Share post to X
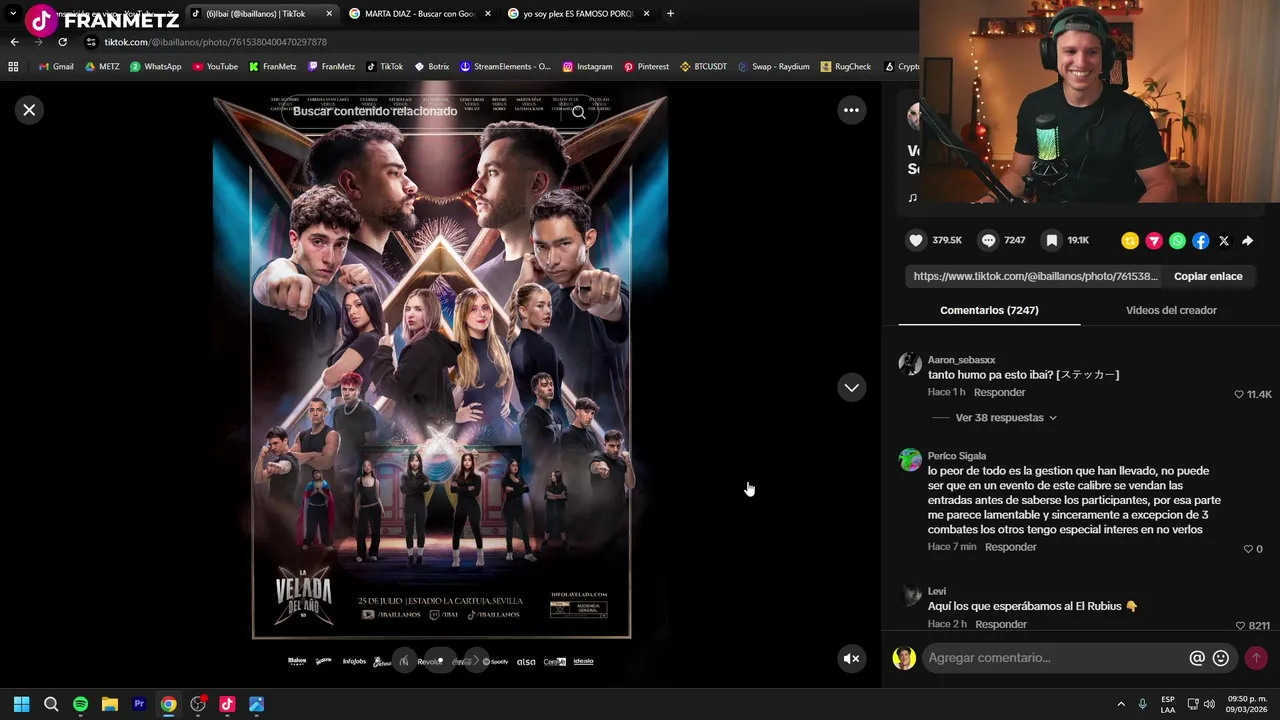 1224,241
